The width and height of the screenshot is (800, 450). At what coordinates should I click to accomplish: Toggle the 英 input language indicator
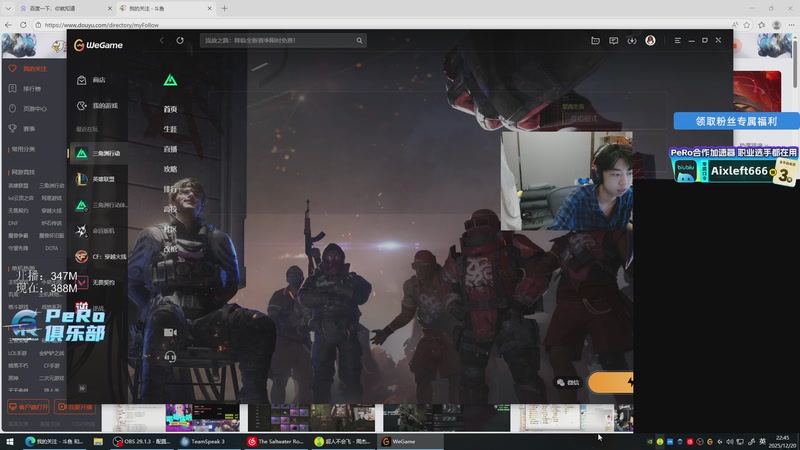pyautogui.click(x=762, y=442)
